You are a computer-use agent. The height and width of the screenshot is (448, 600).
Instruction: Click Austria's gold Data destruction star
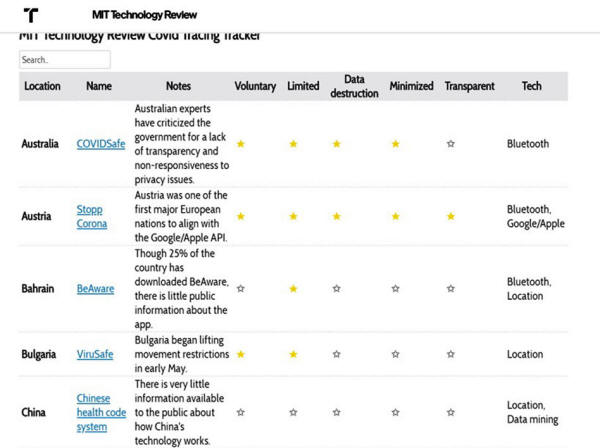pos(337,216)
